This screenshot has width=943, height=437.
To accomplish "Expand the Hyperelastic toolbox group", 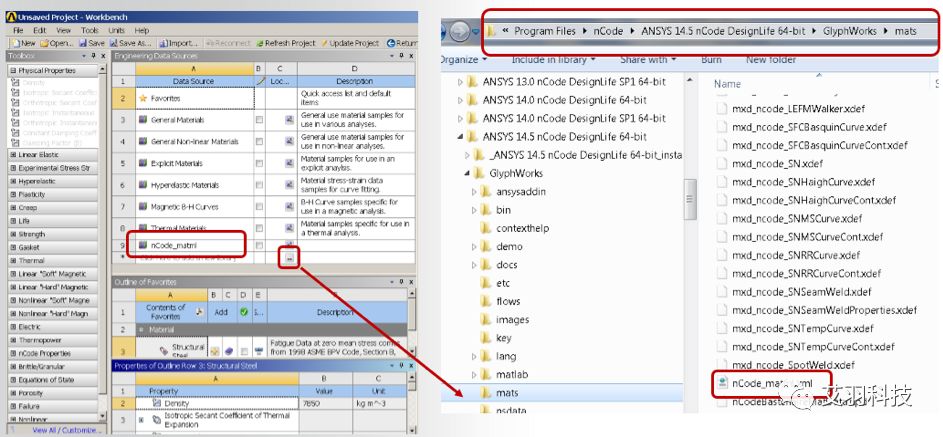I will click(13, 181).
